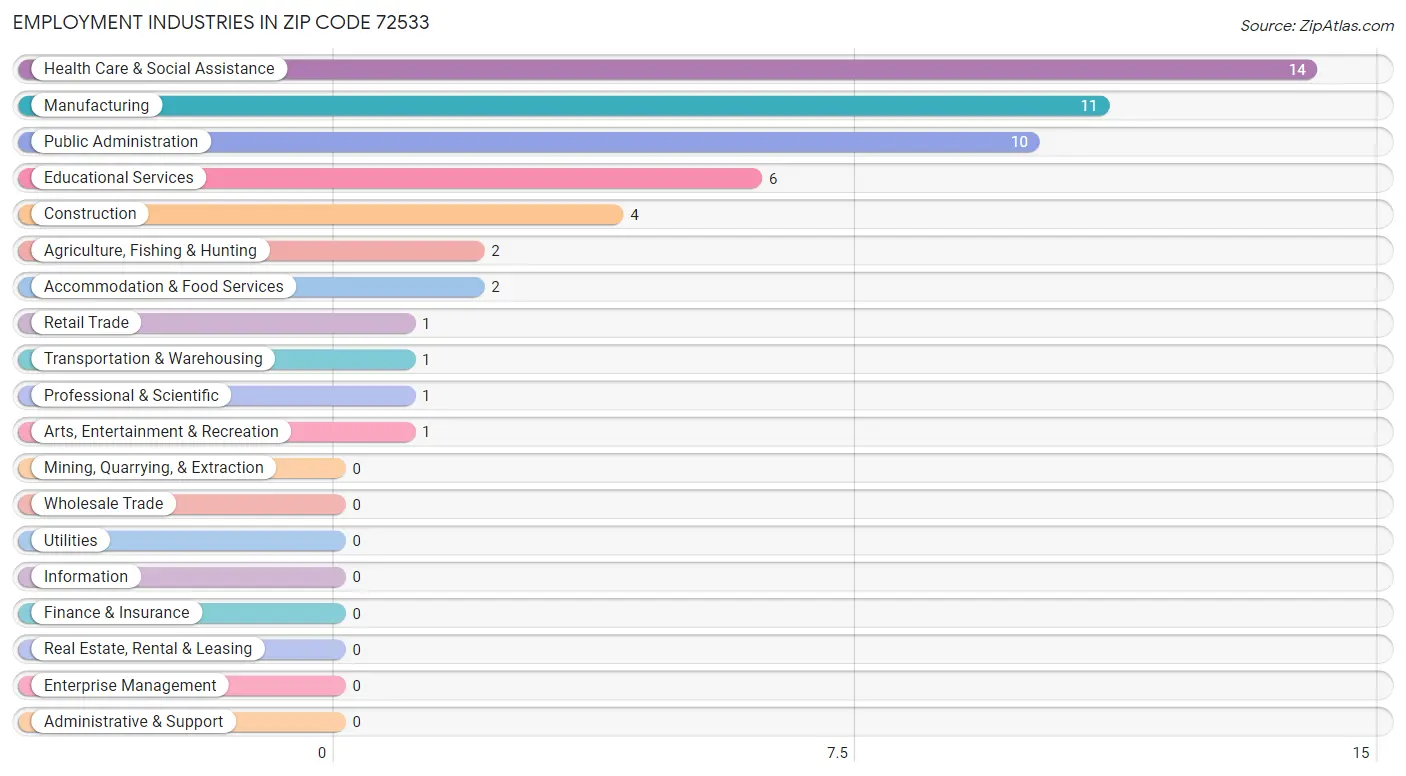Click the pink Educational Services bar segment

pyautogui.click(x=390, y=179)
